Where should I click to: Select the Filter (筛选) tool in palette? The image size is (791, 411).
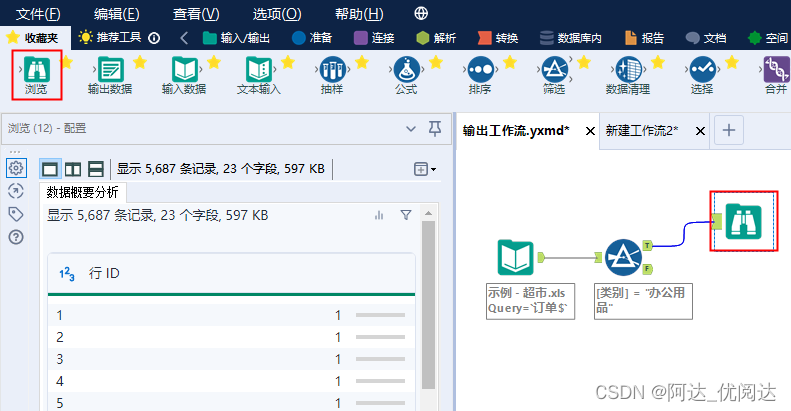[x=554, y=75]
